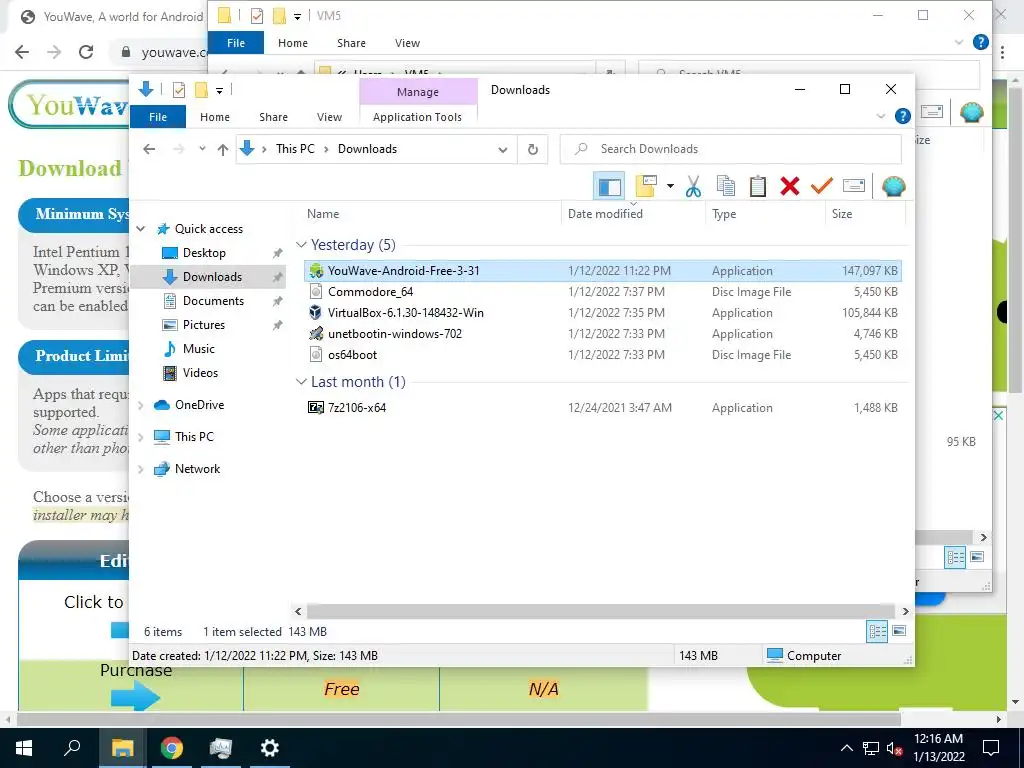1024x768 pixels.
Task: Select unetbootin-windows-702 file
Action: [x=602, y=334]
